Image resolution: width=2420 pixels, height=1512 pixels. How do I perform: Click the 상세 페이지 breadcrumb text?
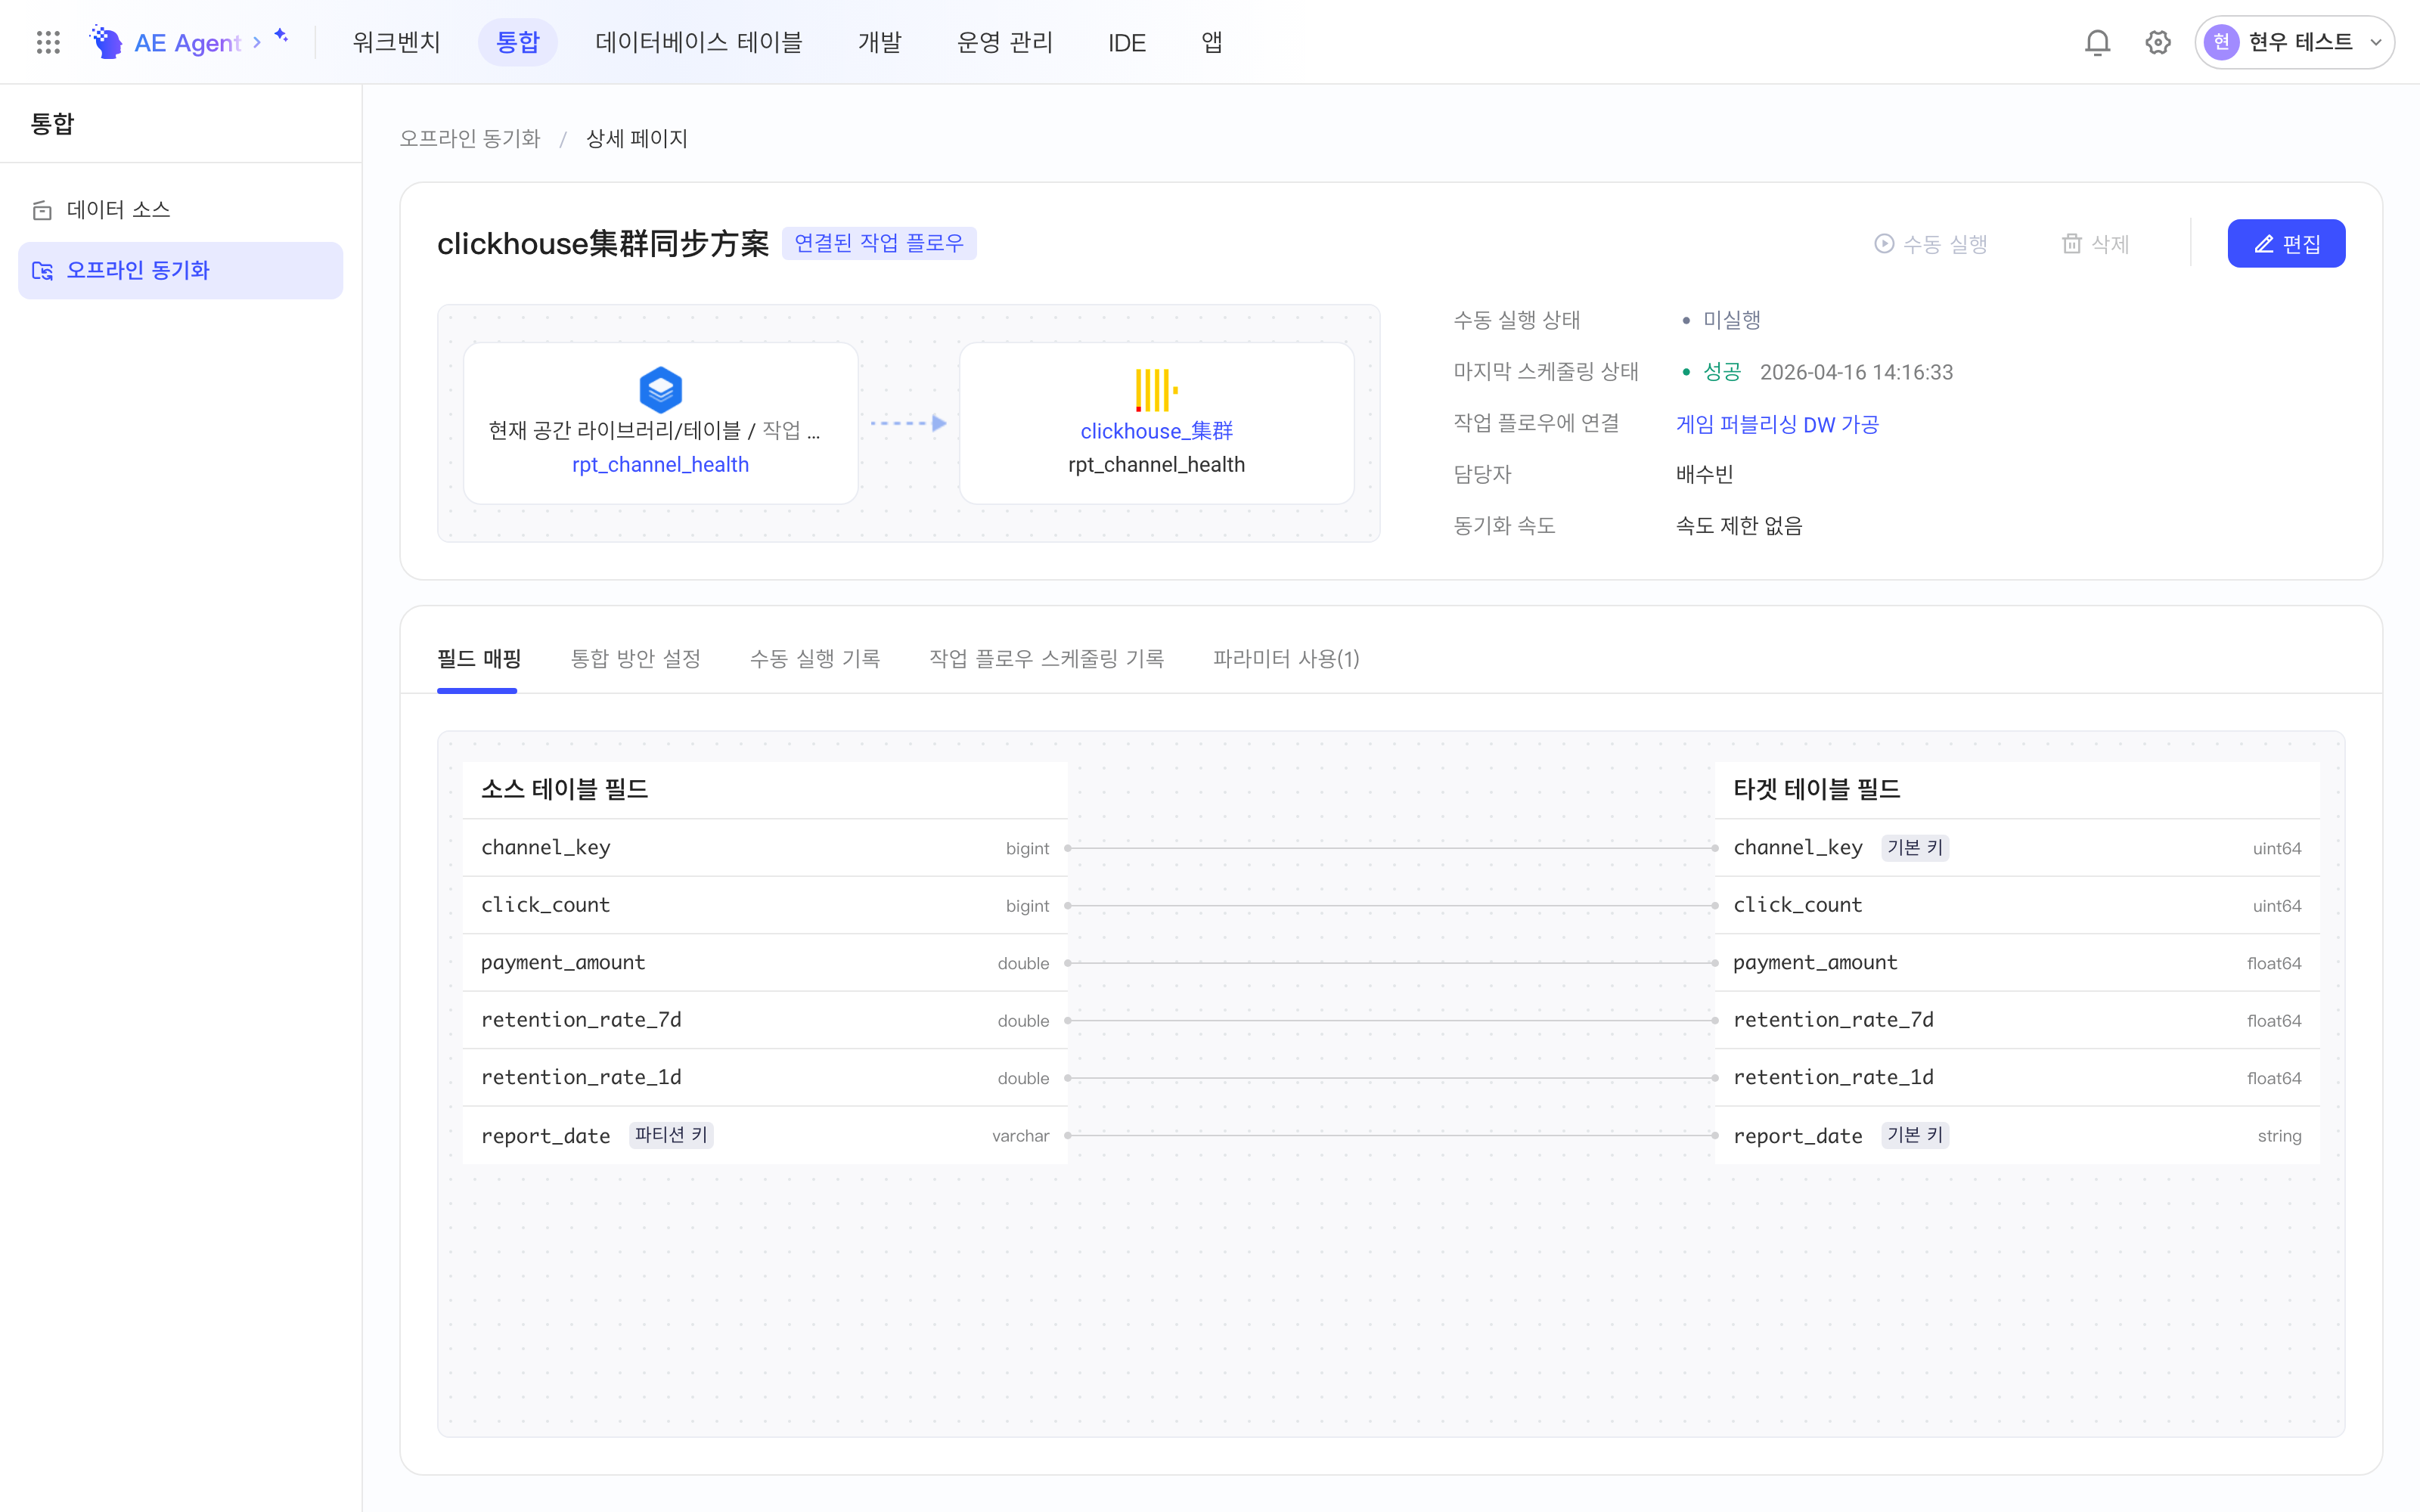pyautogui.click(x=637, y=139)
